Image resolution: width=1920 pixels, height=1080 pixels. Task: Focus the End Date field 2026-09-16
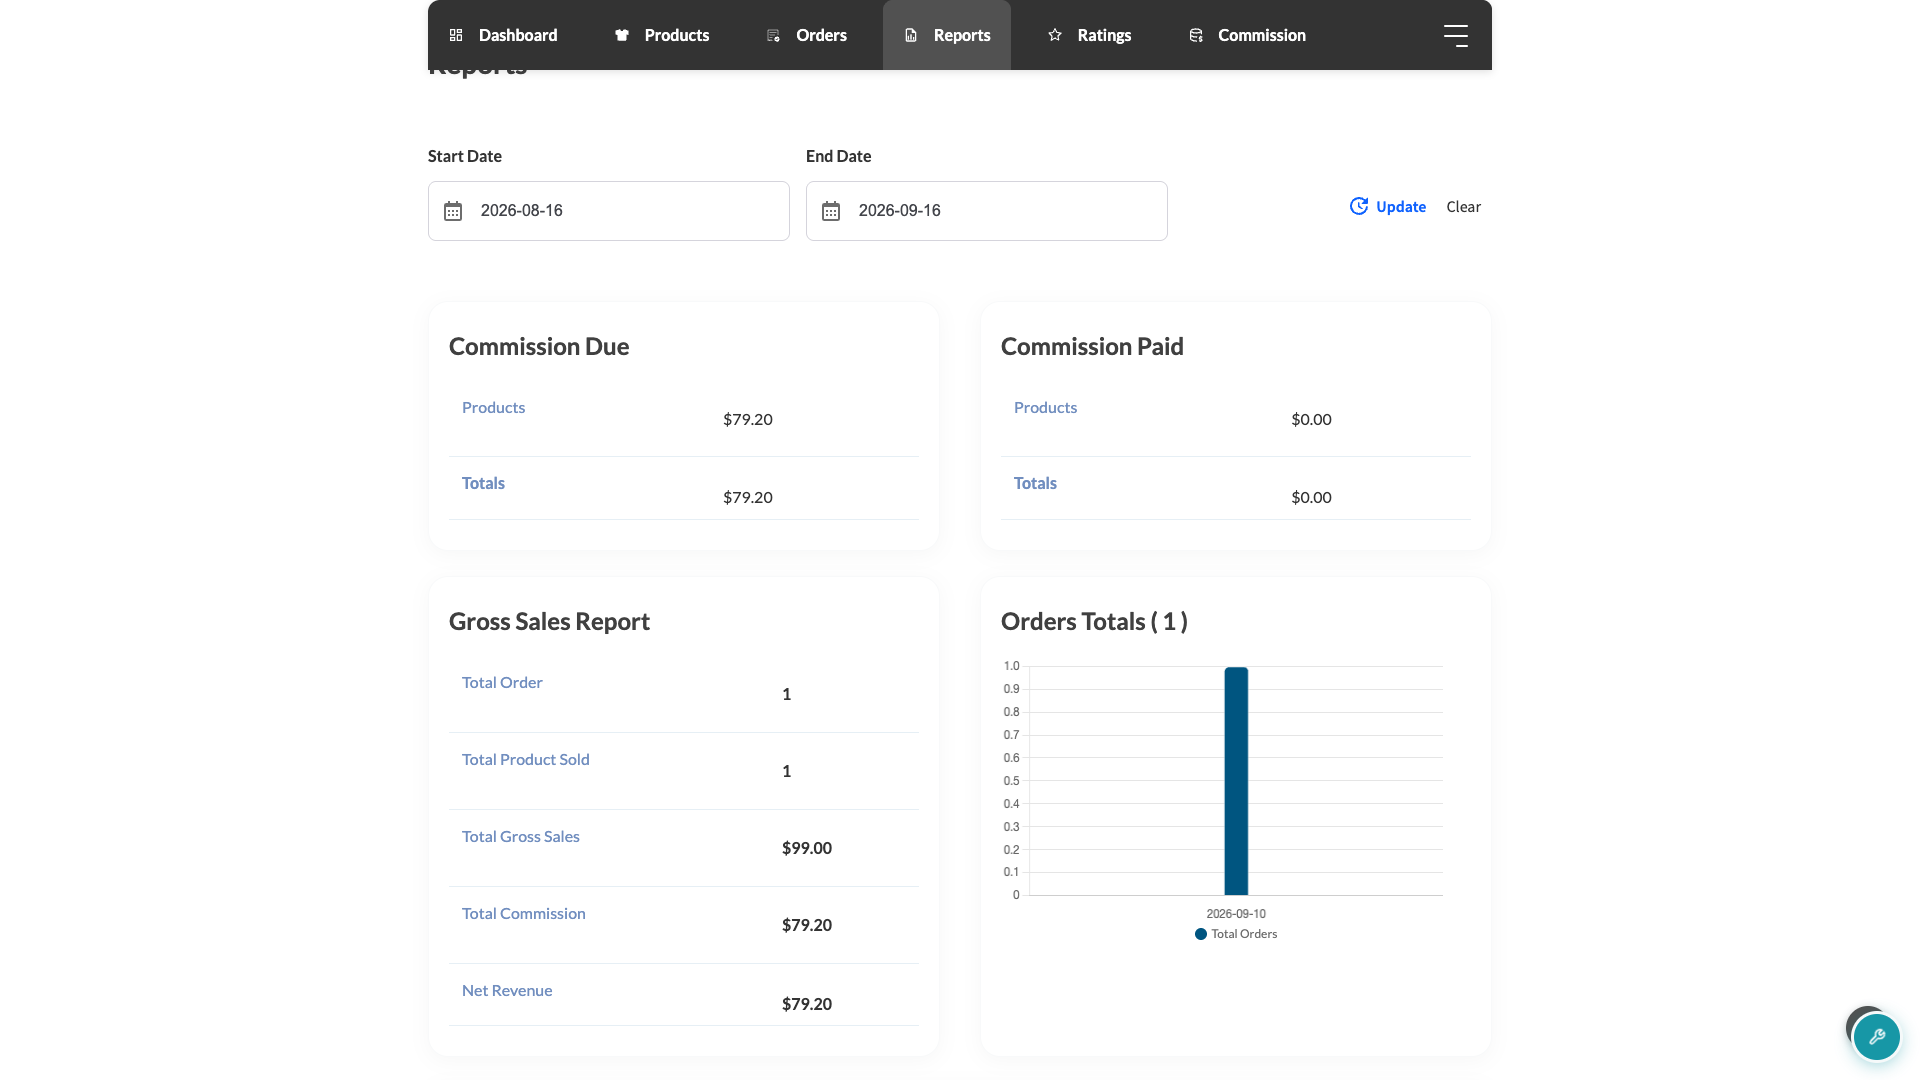tap(987, 211)
